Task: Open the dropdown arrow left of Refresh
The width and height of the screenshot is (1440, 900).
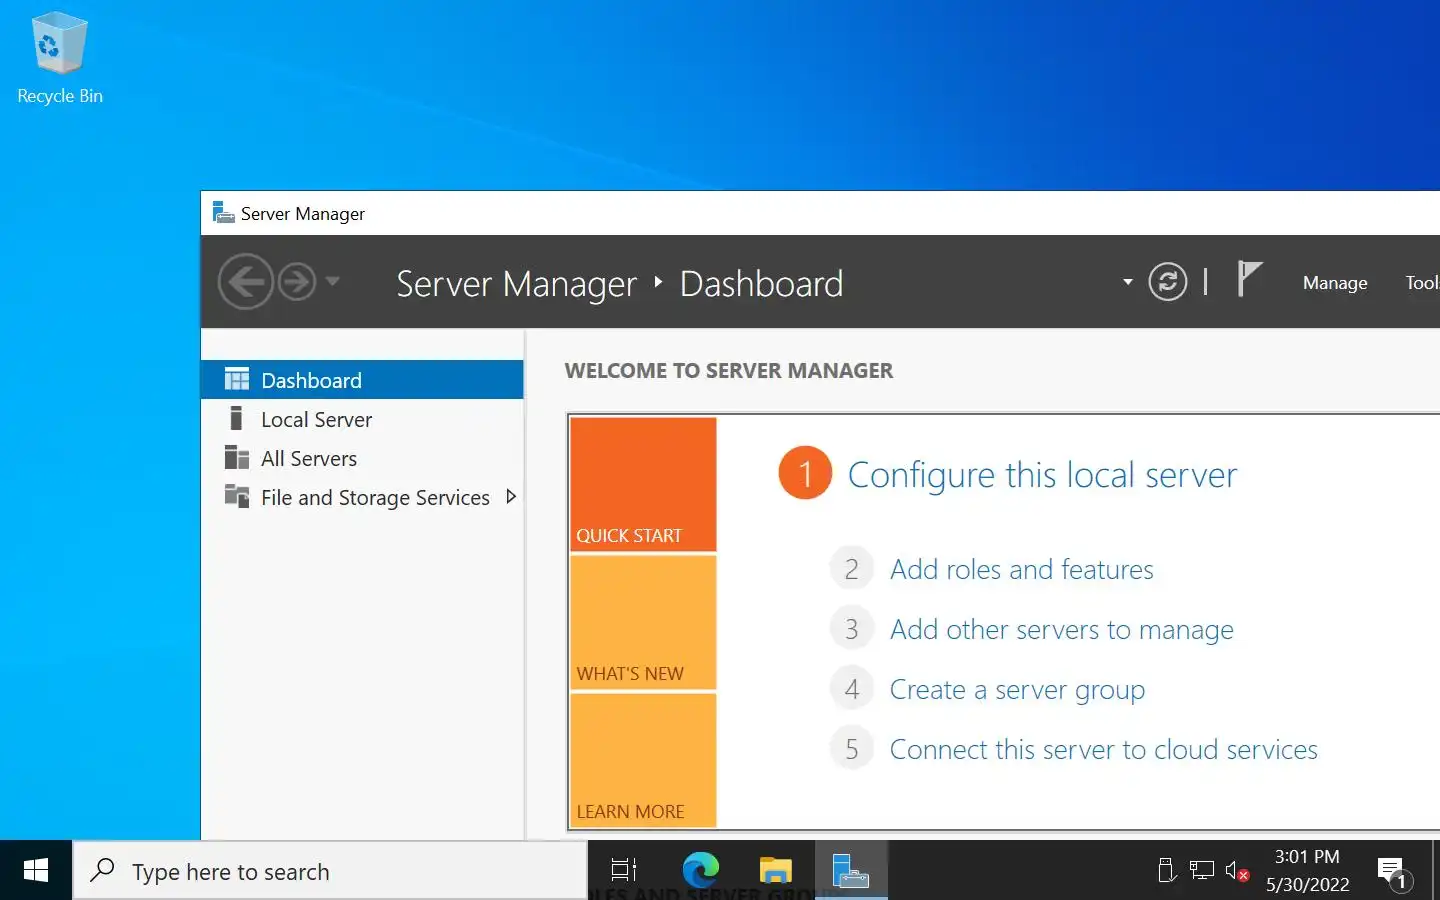Action: pos(1128,282)
